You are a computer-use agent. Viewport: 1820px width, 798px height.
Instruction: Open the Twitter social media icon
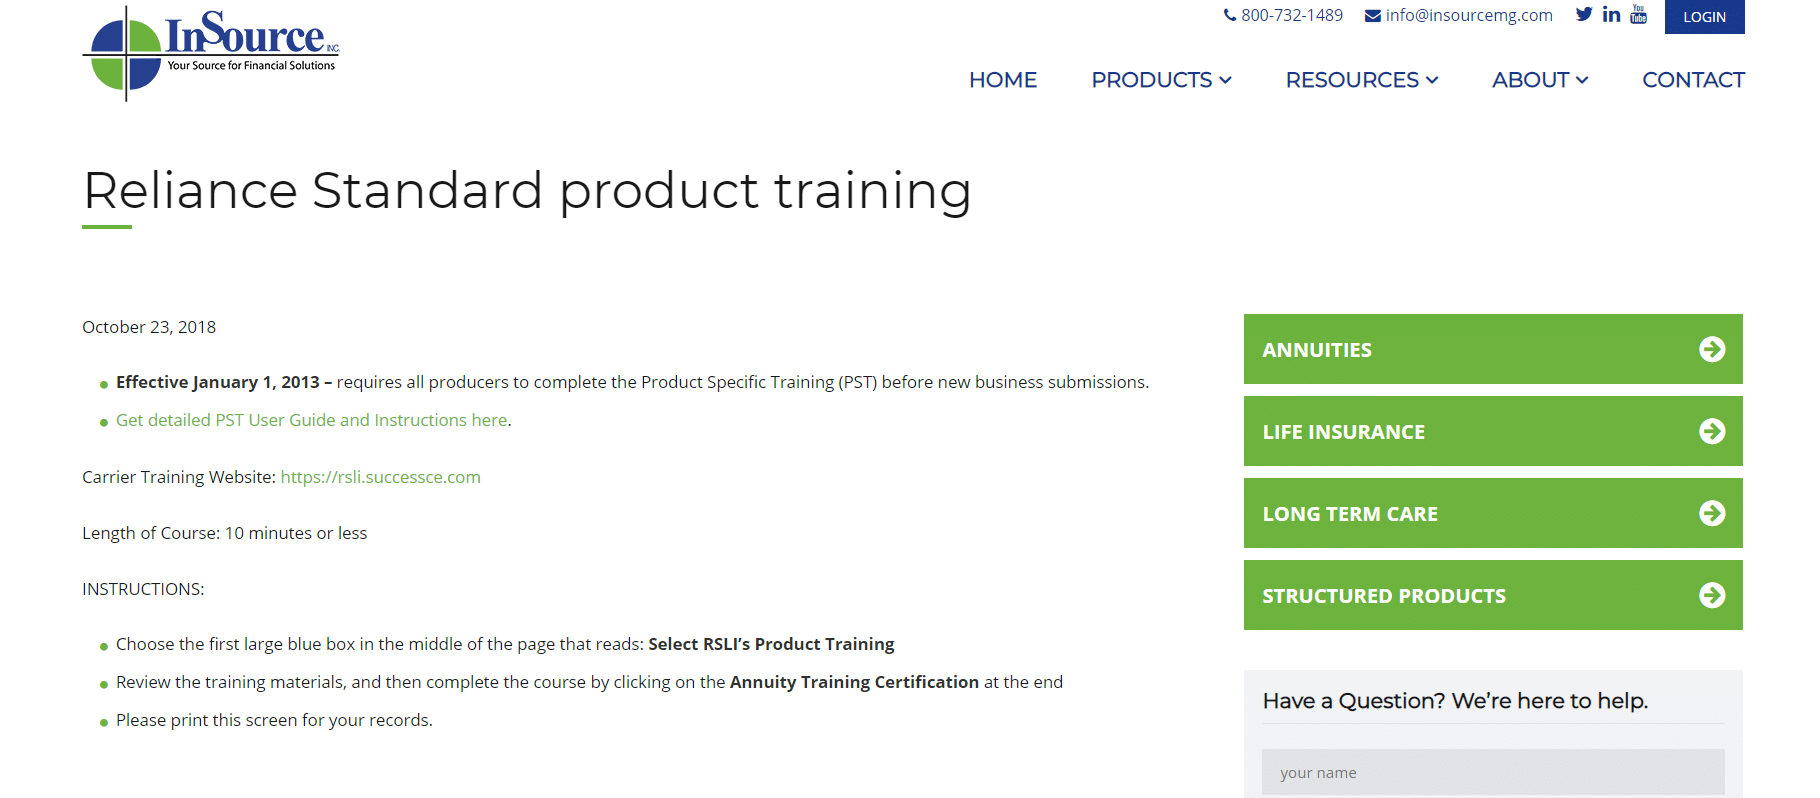pyautogui.click(x=1583, y=14)
